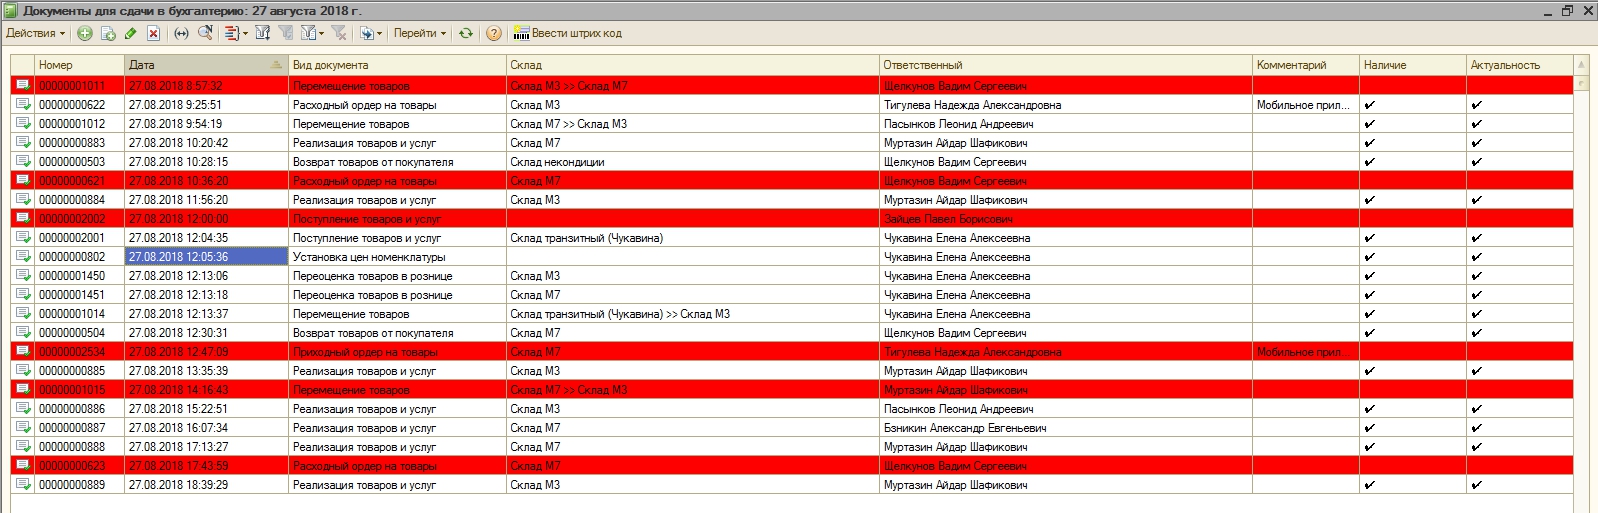This screenshot has height=513, width=1598.
Task: Open the filter history dropdown arrow
Action: click(321, 33)
